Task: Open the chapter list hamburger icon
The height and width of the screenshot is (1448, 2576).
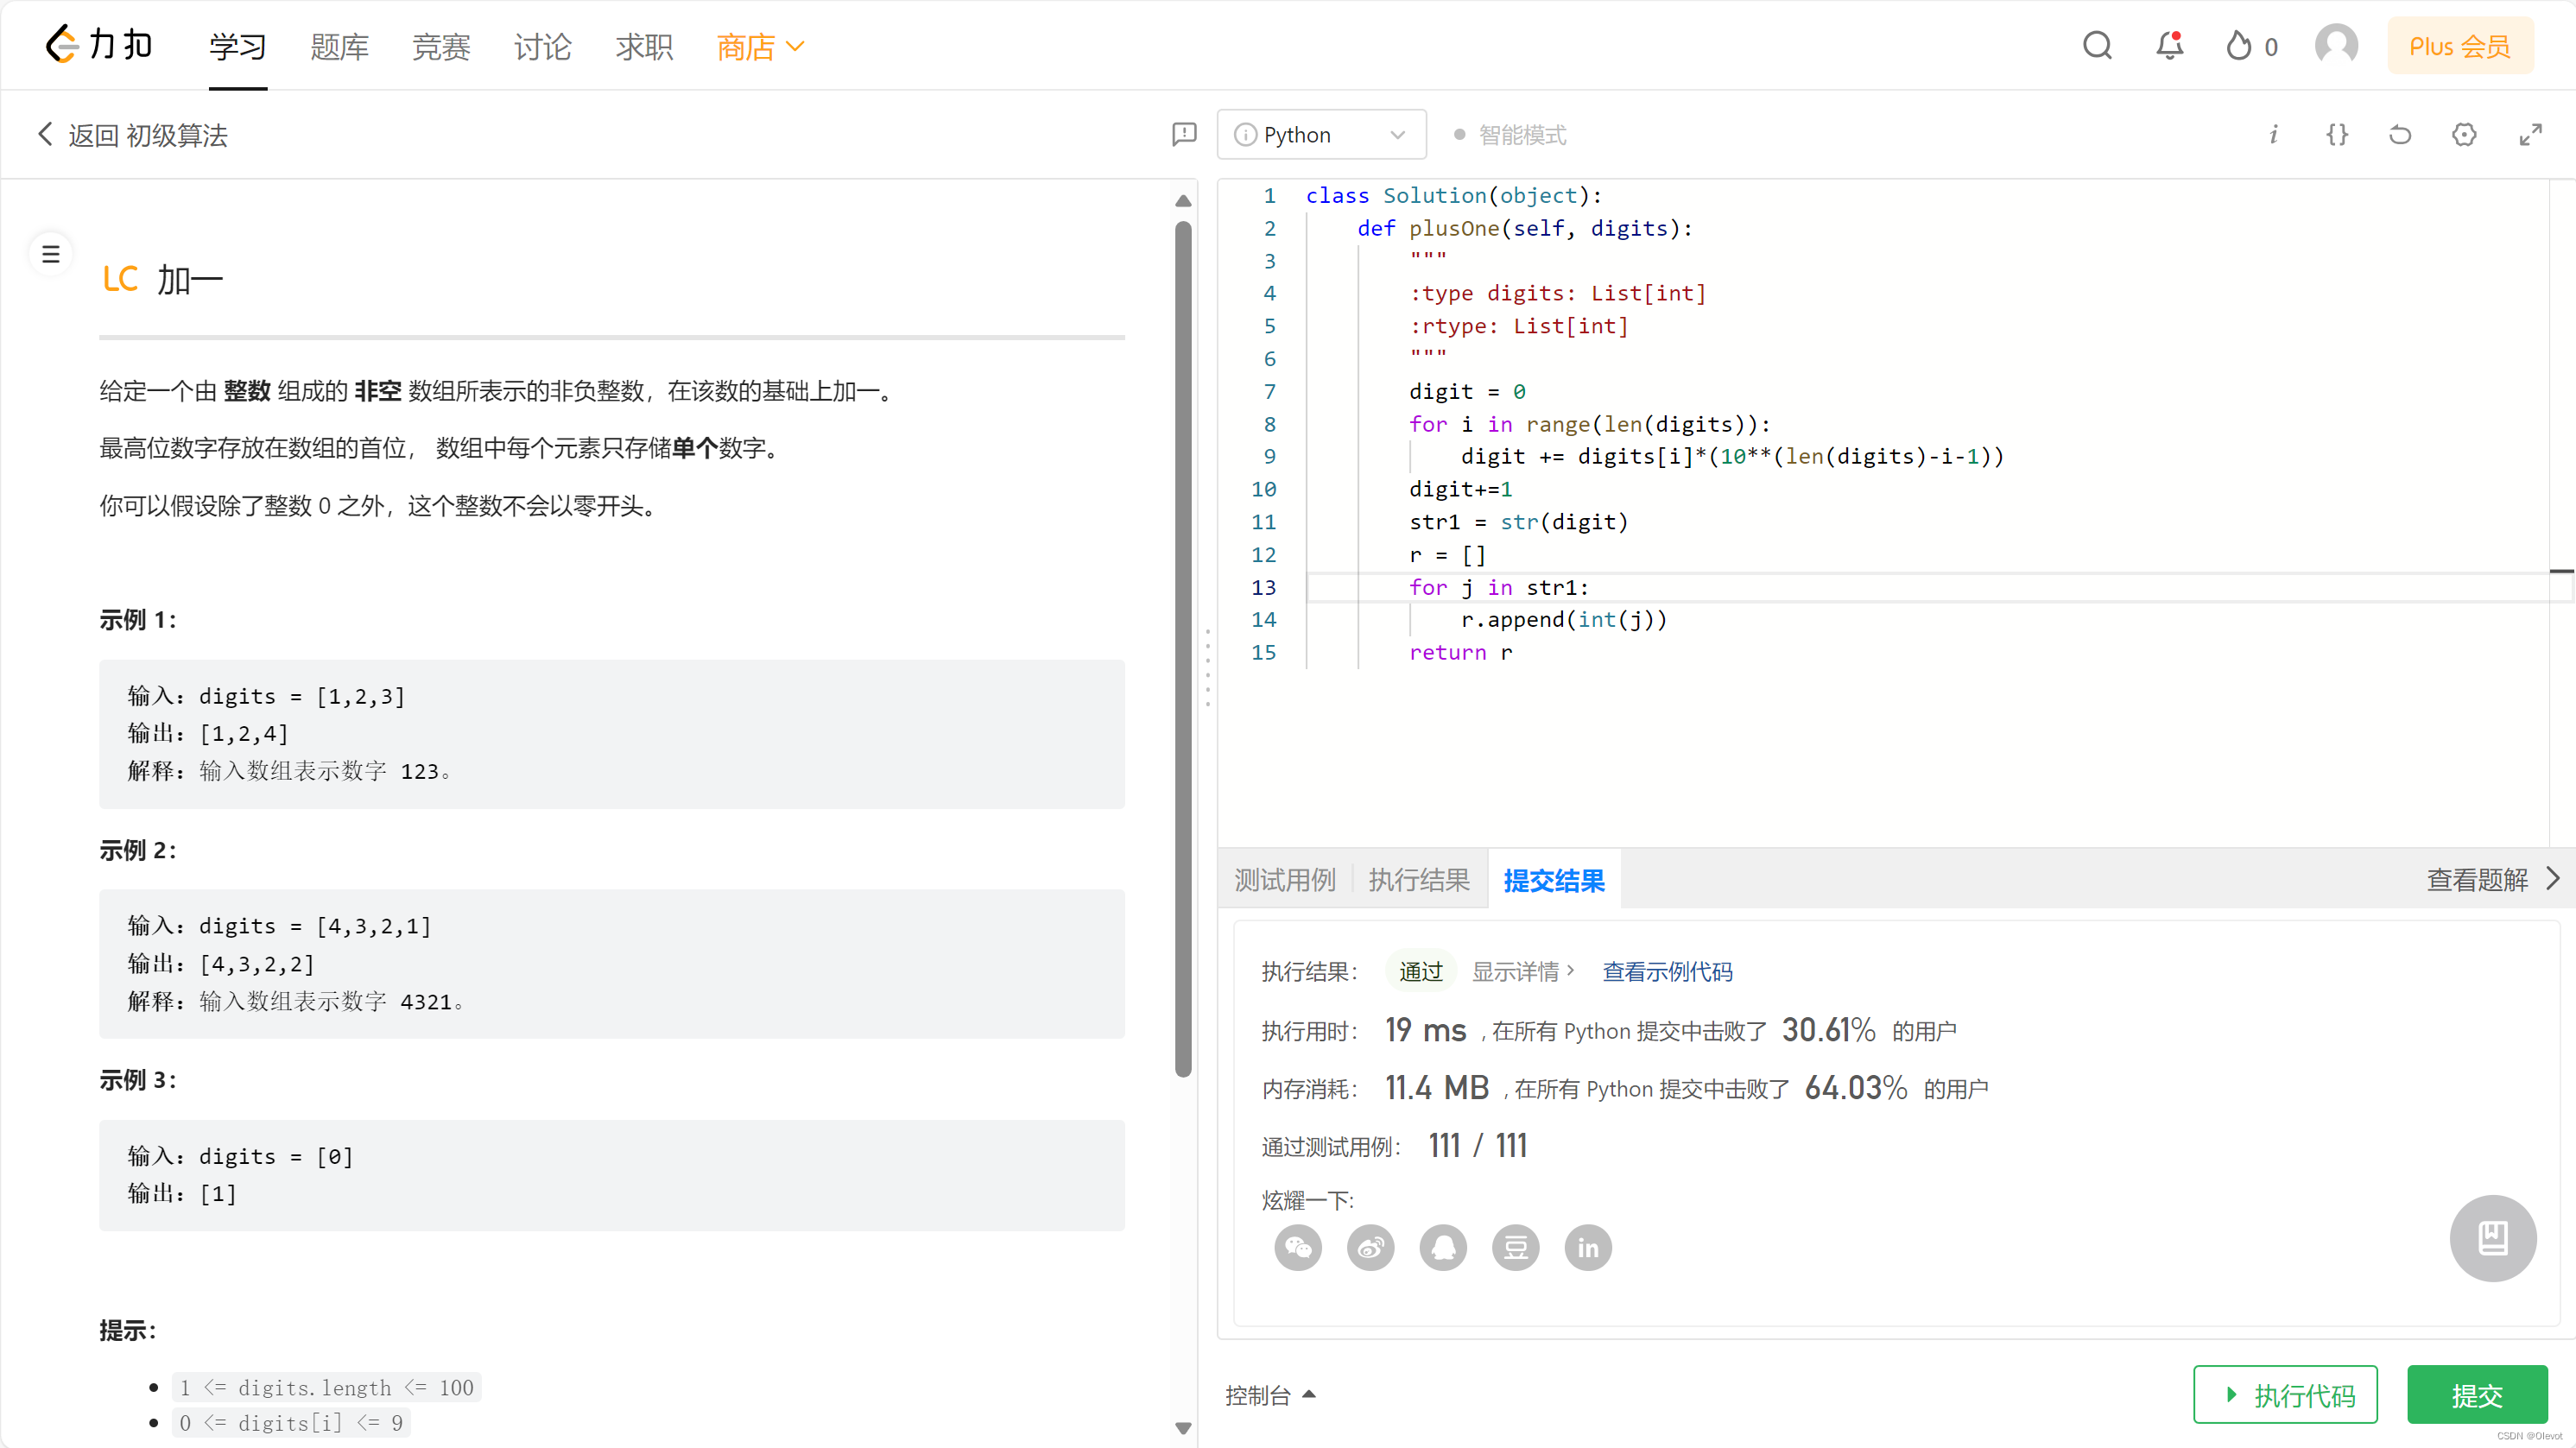Action: 51,254
